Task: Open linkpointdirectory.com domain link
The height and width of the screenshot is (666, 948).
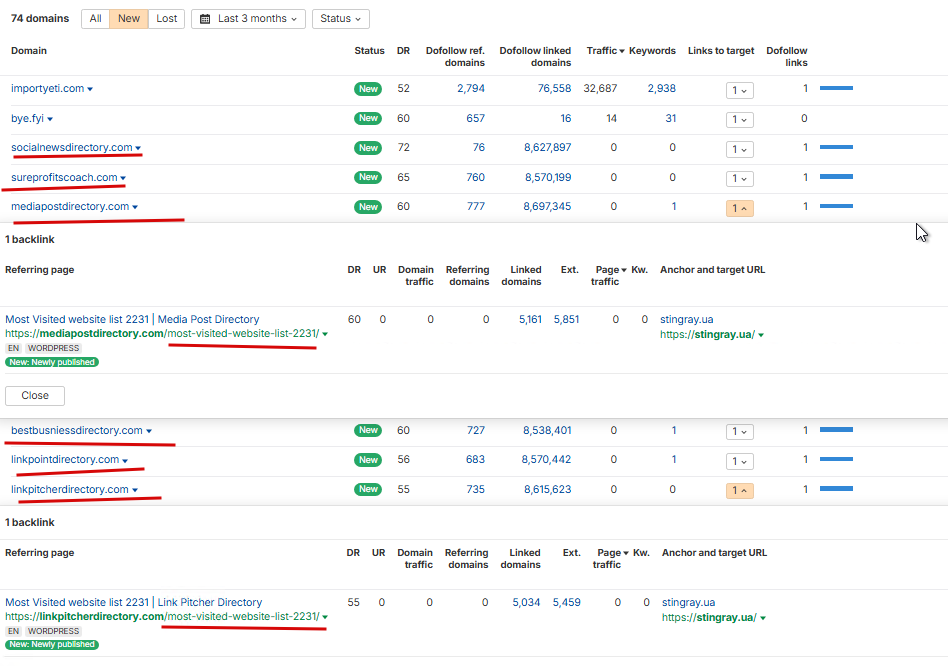Action: click(x=65, y=460)
